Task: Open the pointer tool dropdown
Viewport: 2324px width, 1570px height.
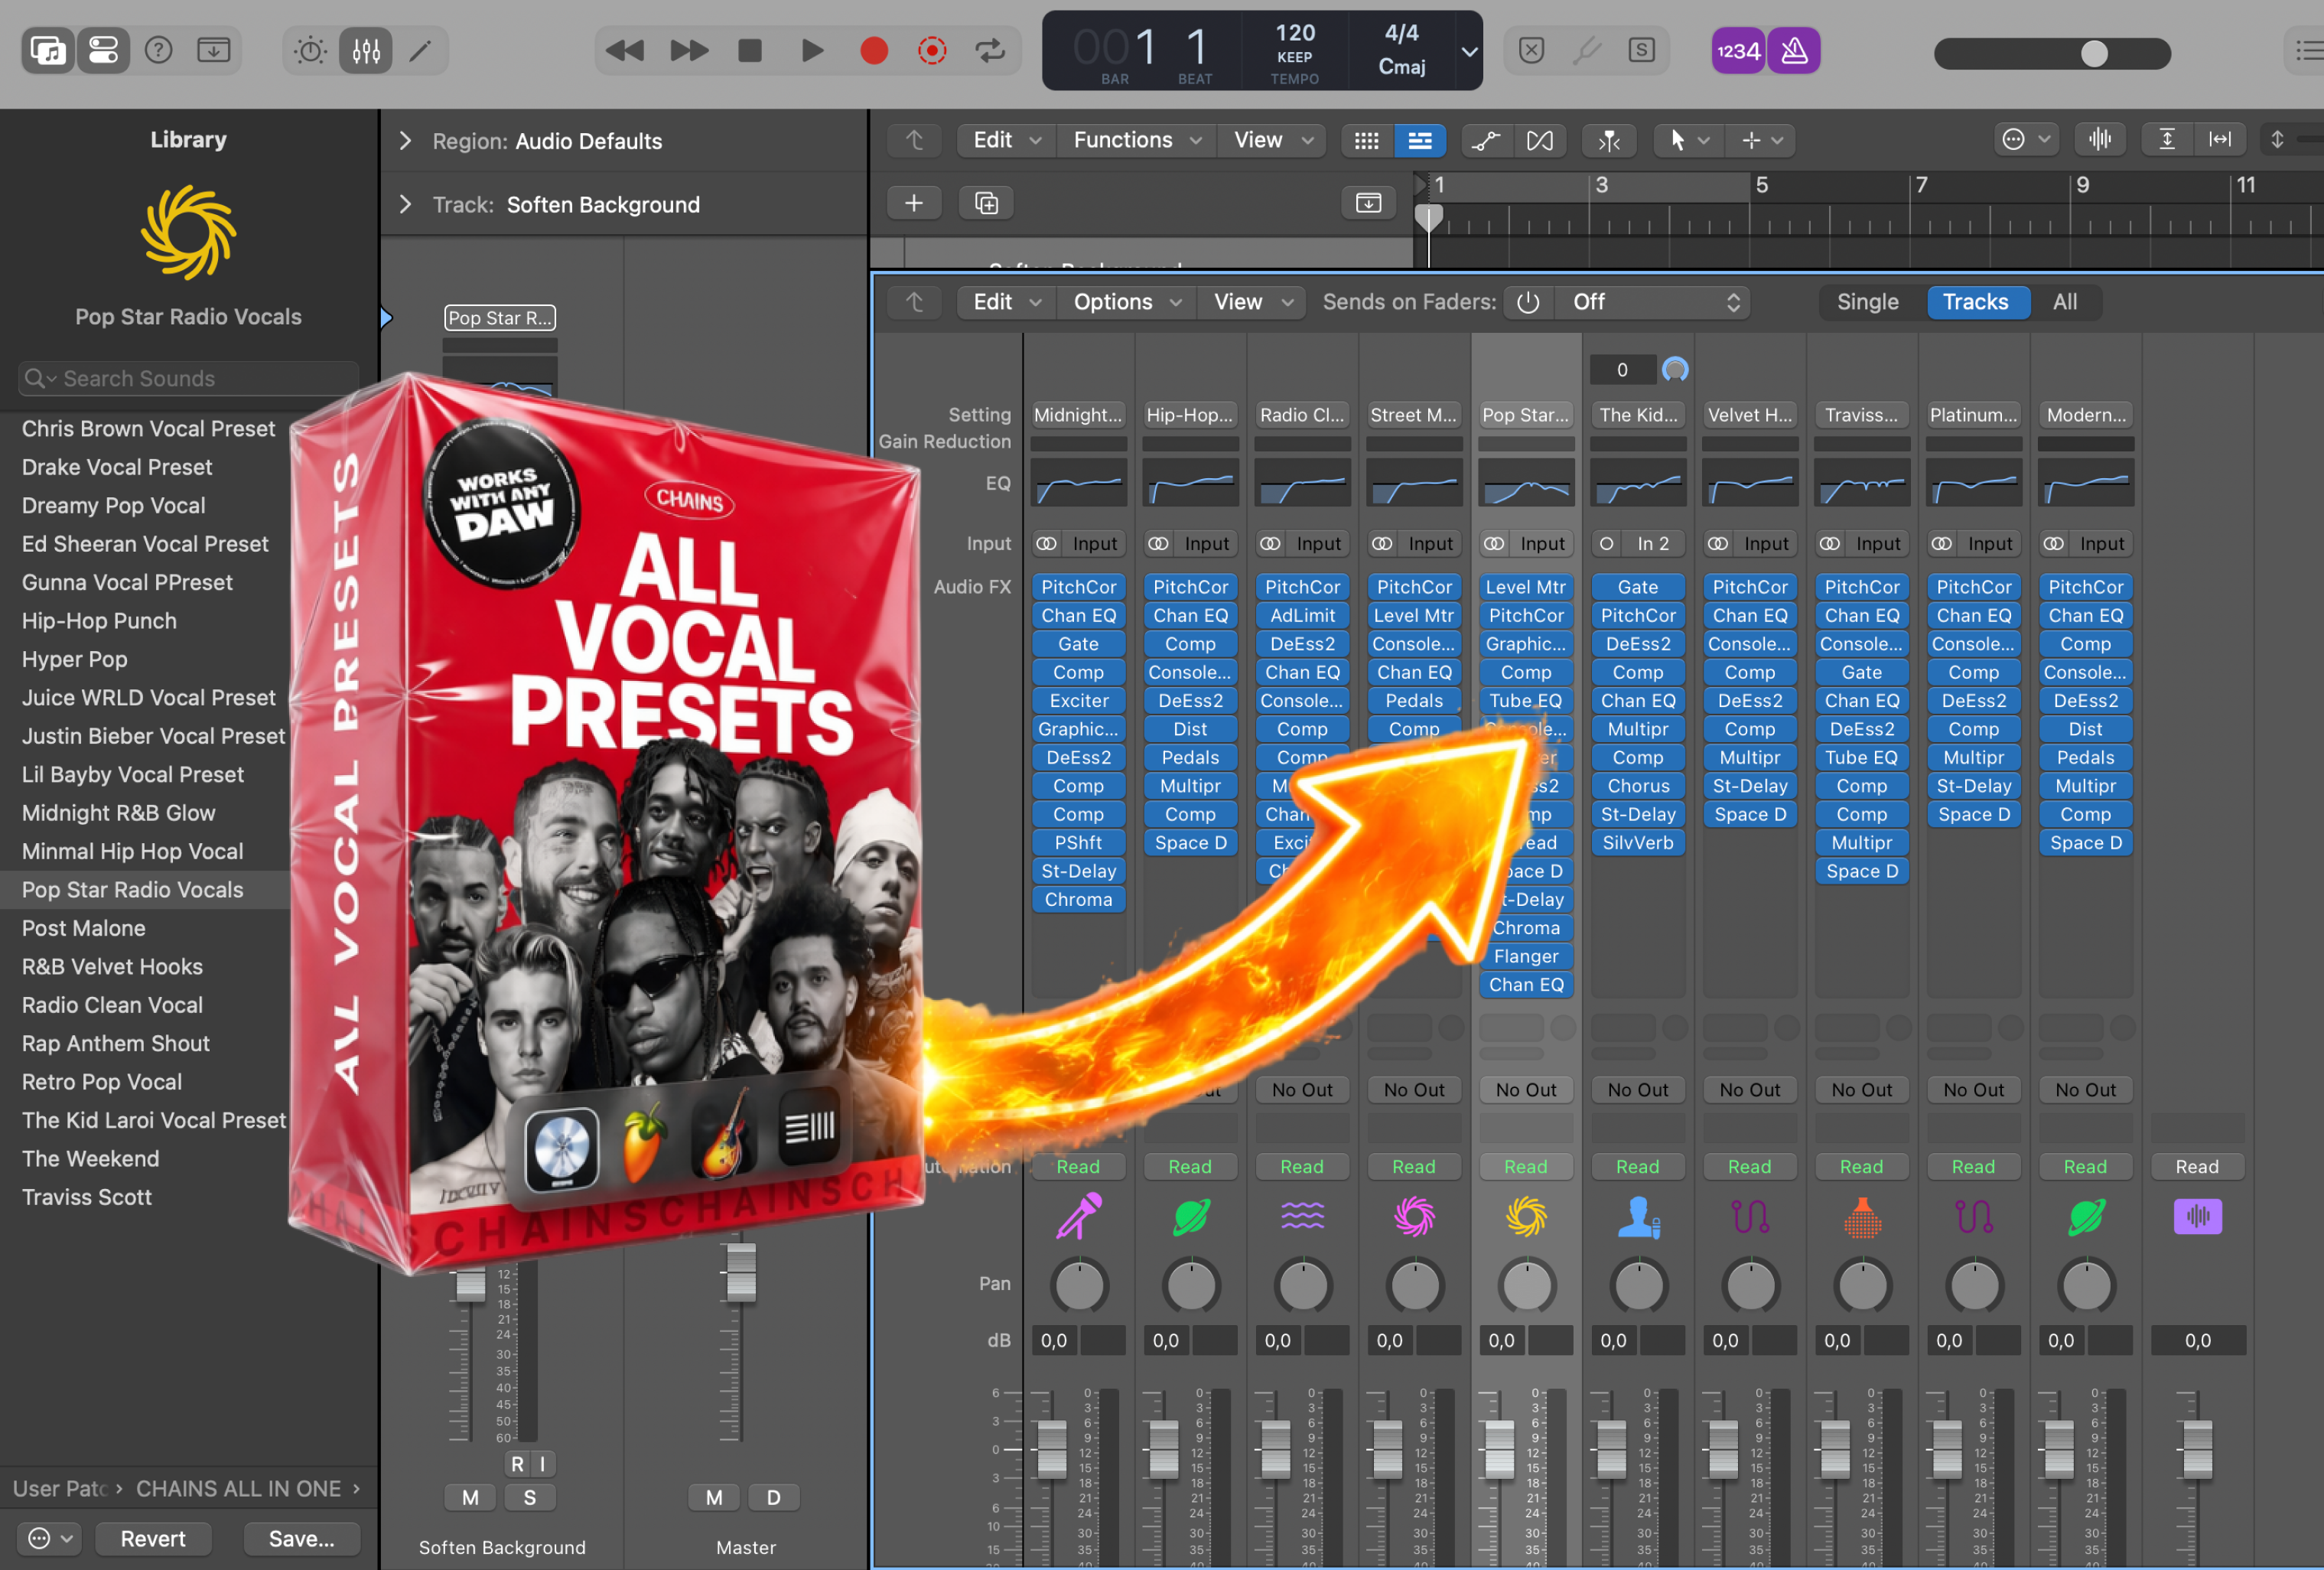Action: [1688, 141]
